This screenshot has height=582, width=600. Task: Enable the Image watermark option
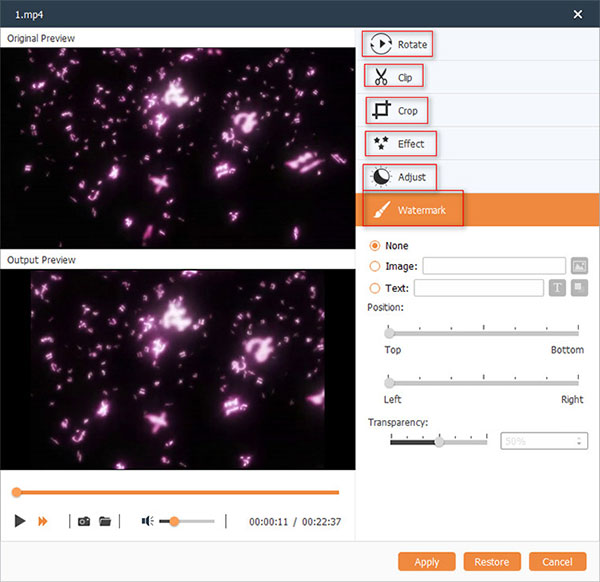click(x=375, y=266)
